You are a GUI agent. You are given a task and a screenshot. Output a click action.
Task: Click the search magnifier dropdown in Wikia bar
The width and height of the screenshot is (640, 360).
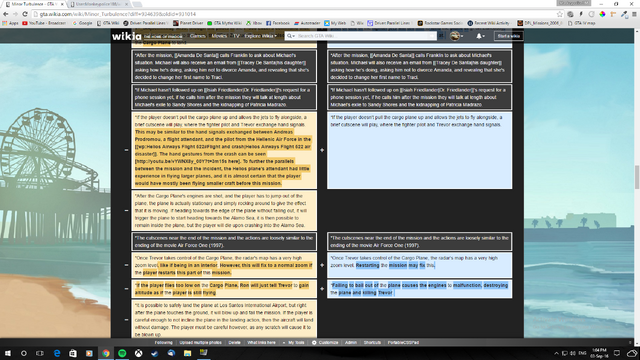pos(290,36)
